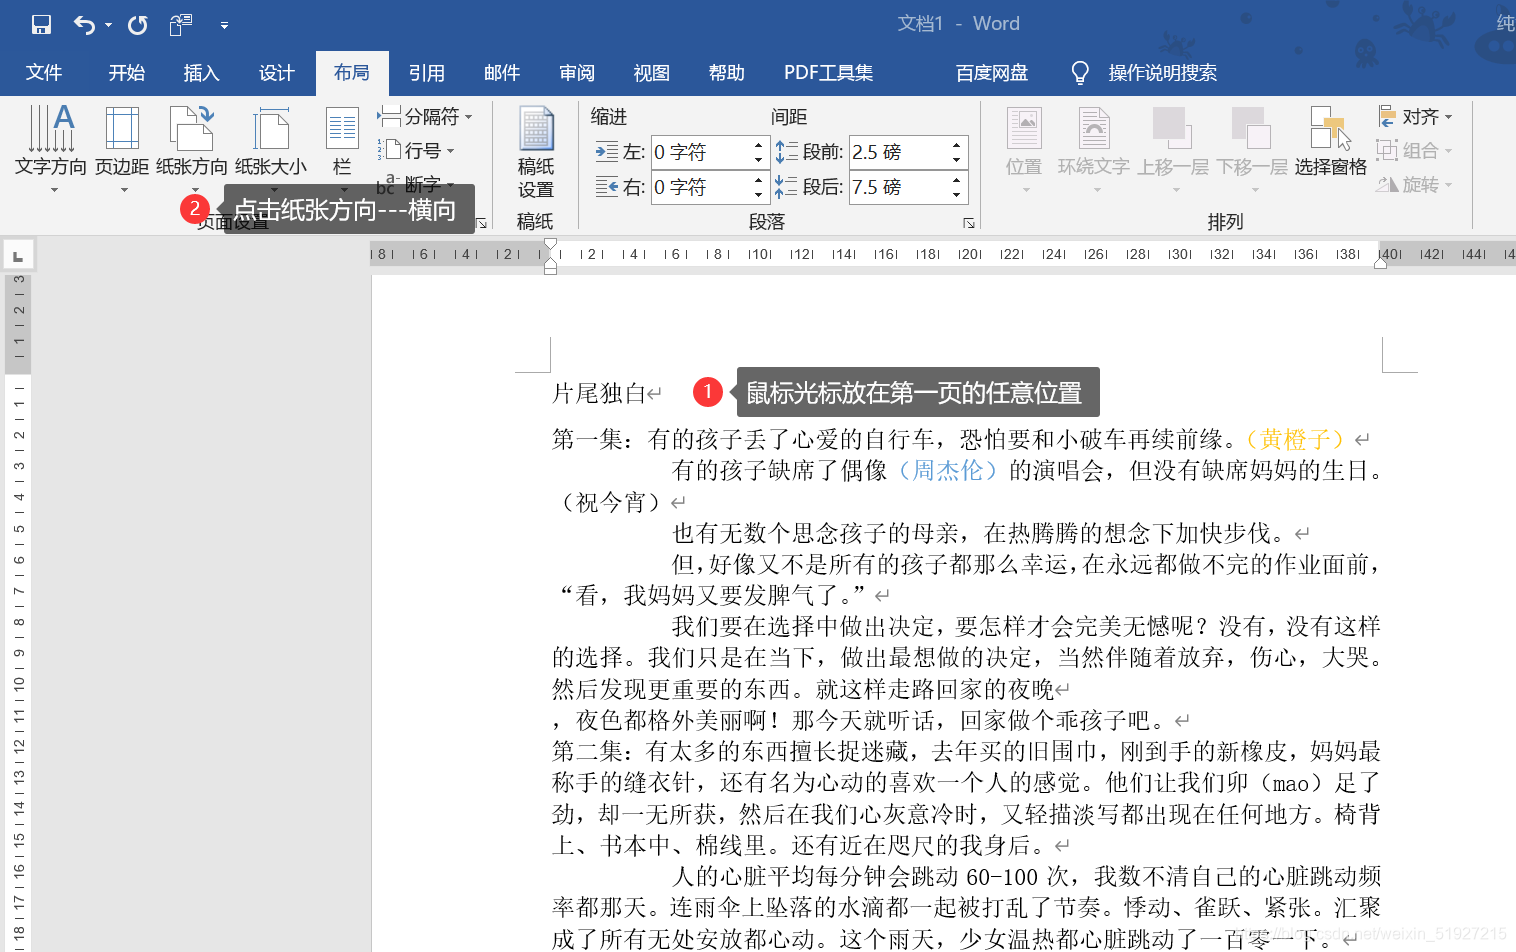This screenshot has height=952, width=1516.
Task: Open the 段落 paragraph dialog launcher
Action: (x=968, y=223)
